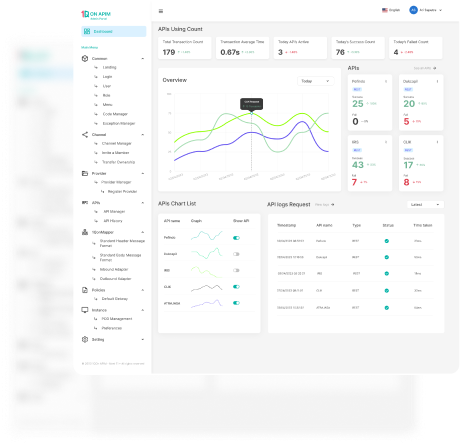Viewport: 461px width, 445px height.
Task: Open the Exception Manager menu item
Action: coord(119,123)
